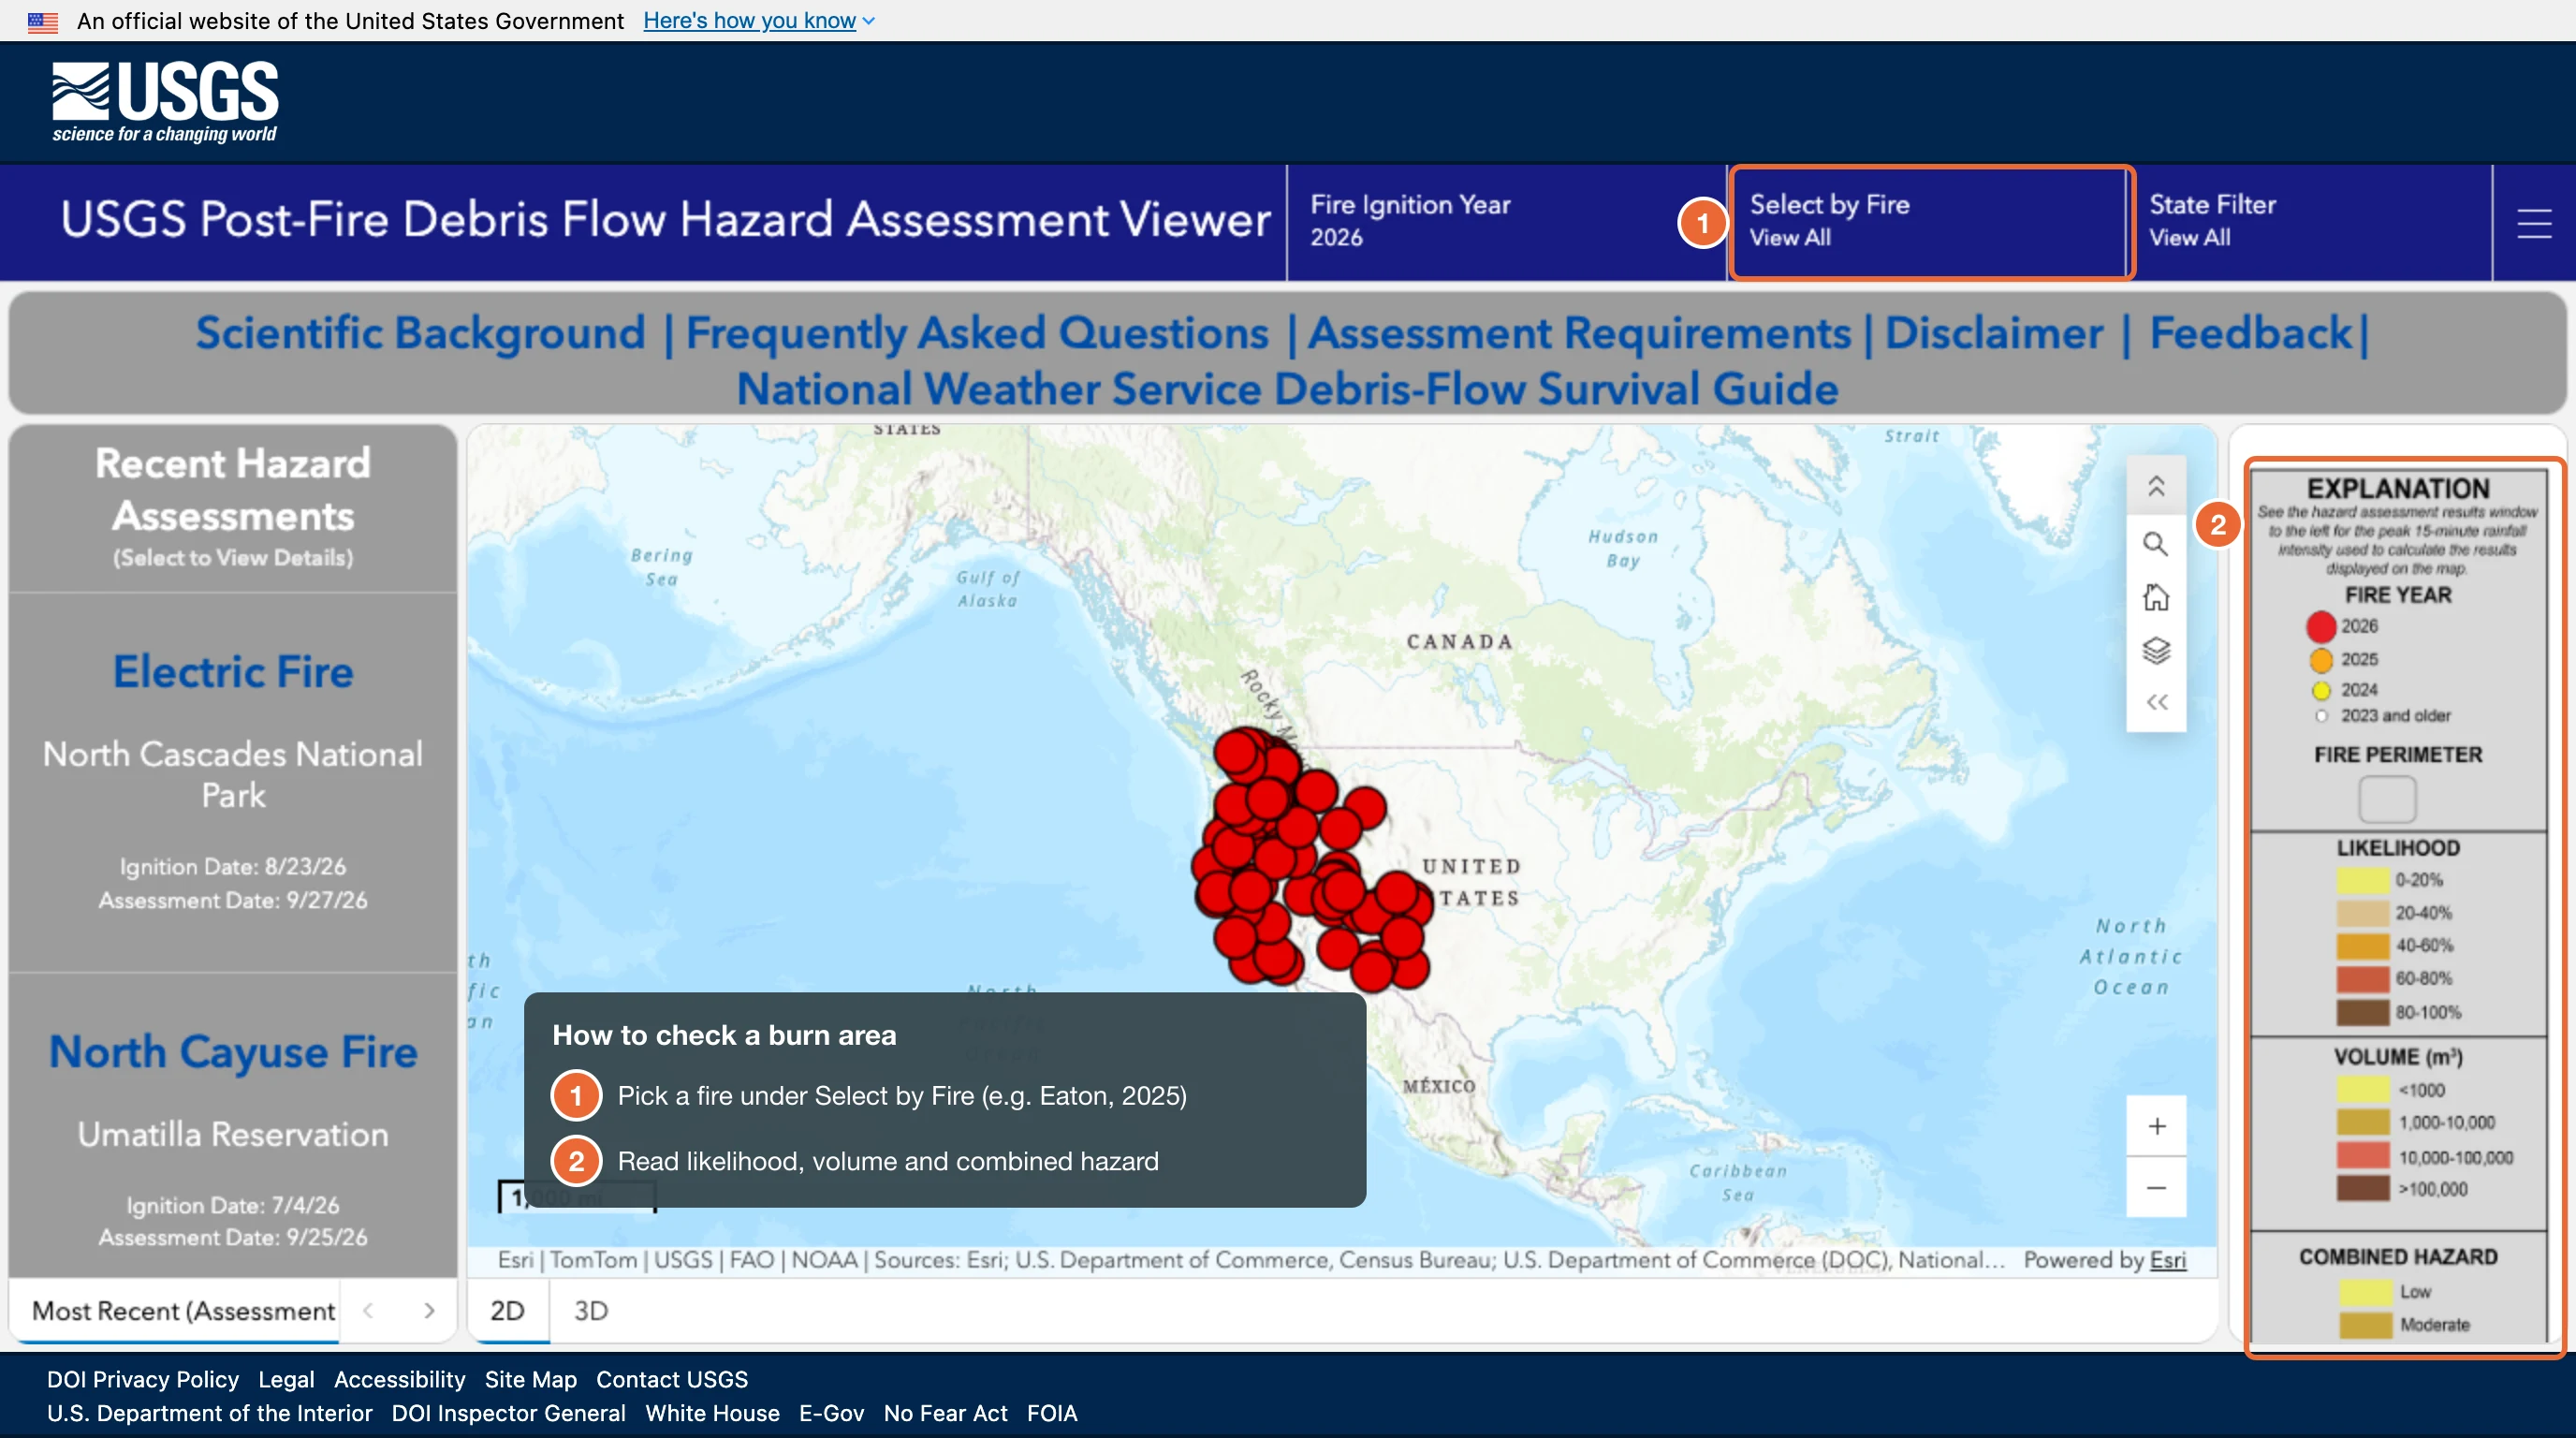This screenshot has width=2576, height=1438.
Task: Expand Here's how you know
Action: coord(759,21)
